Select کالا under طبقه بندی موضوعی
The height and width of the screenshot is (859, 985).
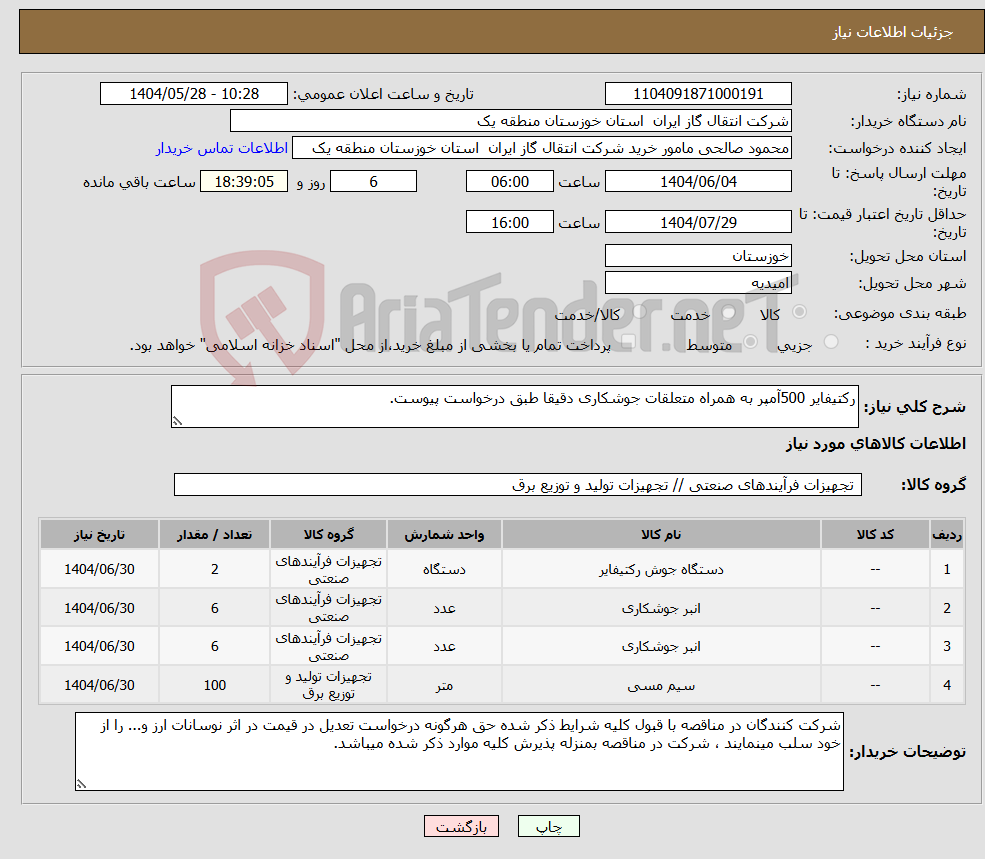pyautogui.click(x=800, y=311)
